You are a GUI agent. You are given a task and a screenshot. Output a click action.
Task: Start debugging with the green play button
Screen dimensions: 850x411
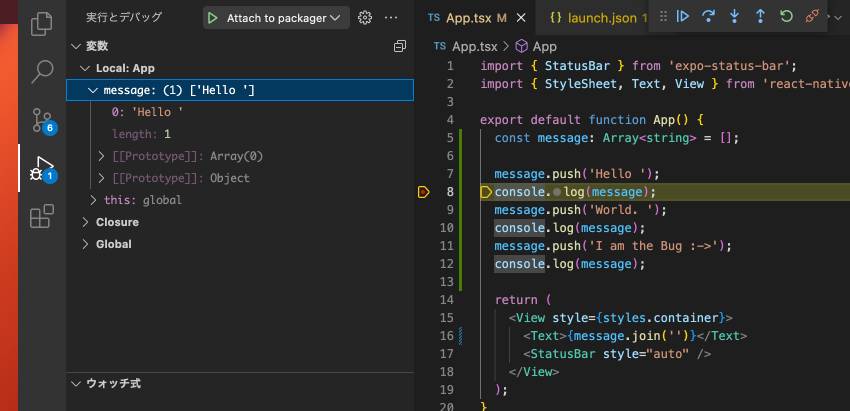tap(212, 18)
